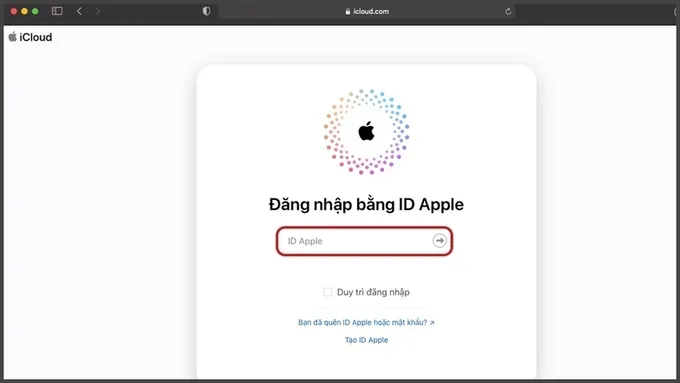The image size is (680, 383).
Task: Focus the ID Apple input field
Action: (x=364, y=241)
